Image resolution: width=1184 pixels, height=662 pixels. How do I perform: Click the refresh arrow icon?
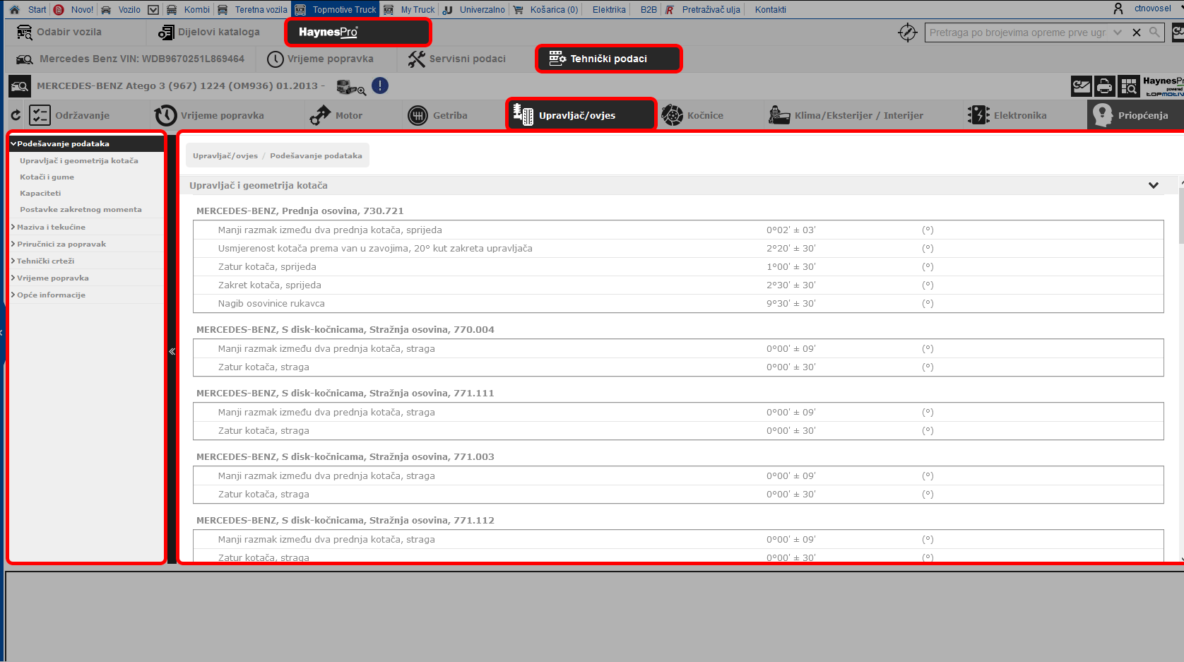[x=16, y=115]
